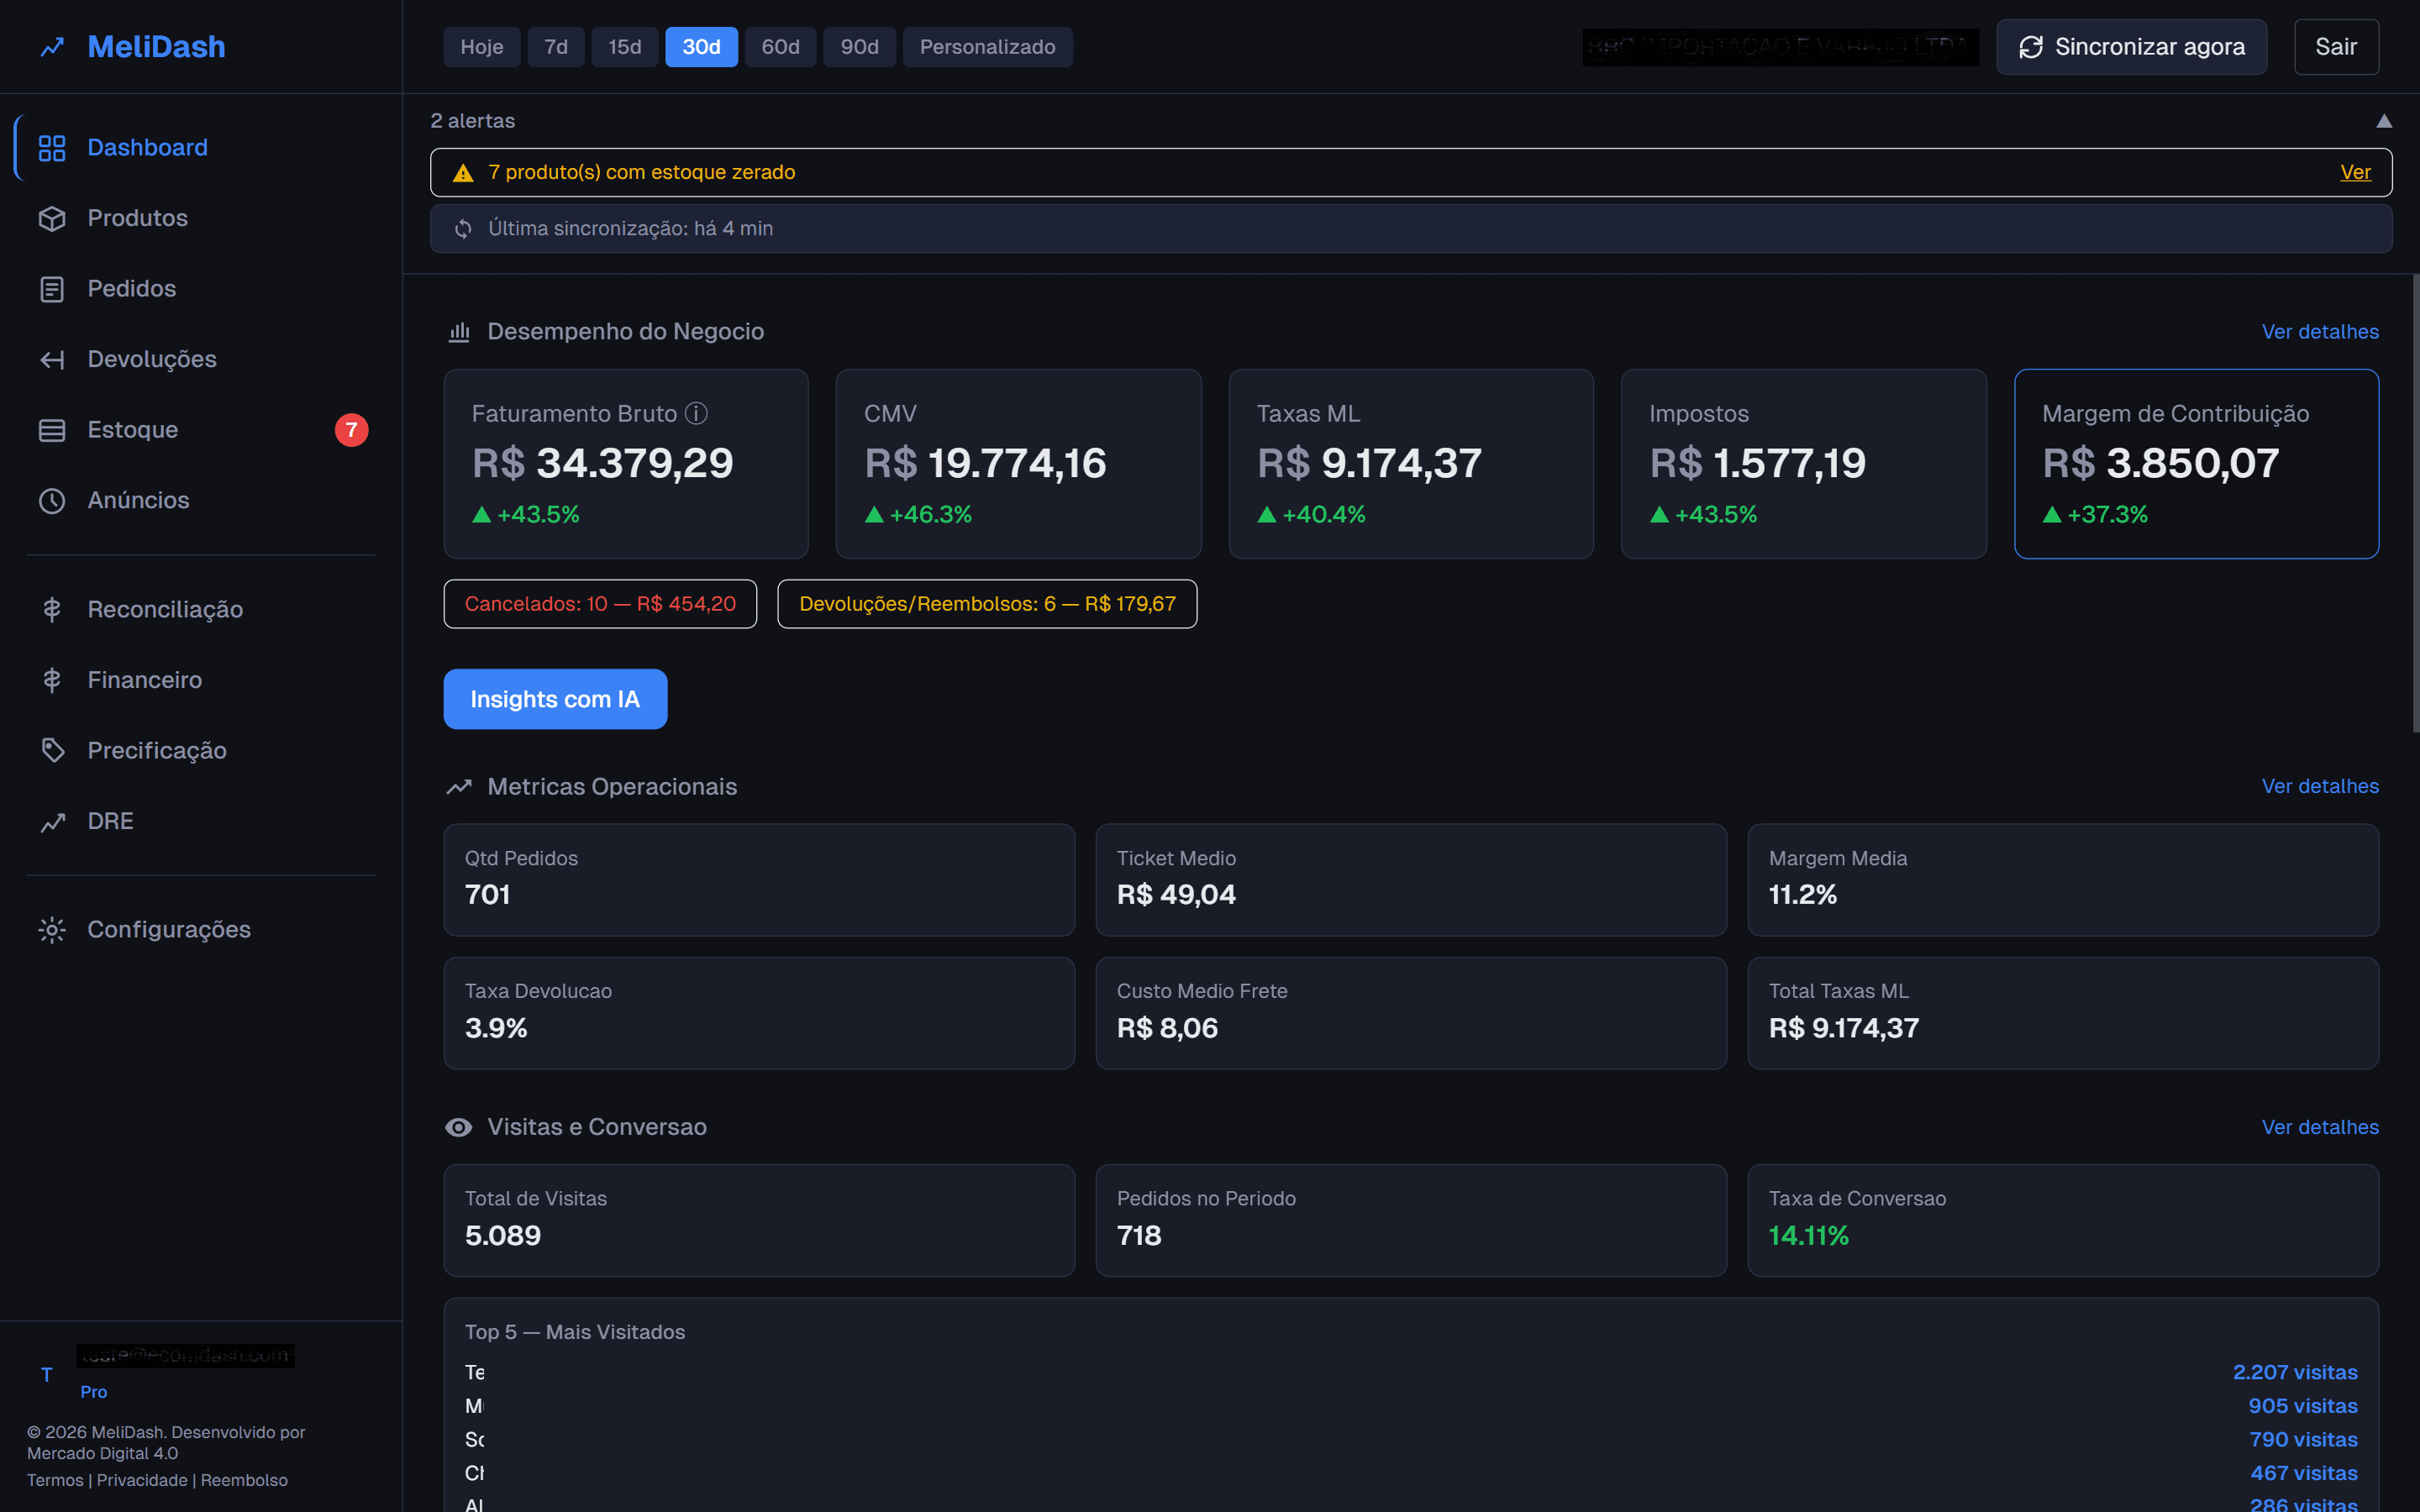This screenshot has width=2420, height=1512.
Task: Select Pedidos in the sidebar
Action: [132, 288]
